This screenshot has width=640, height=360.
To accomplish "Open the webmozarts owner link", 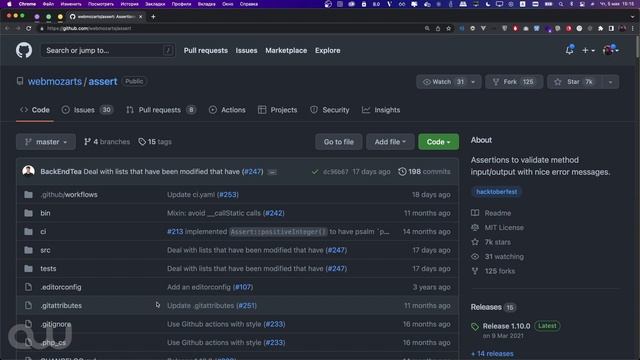I will tap(55, 82).
